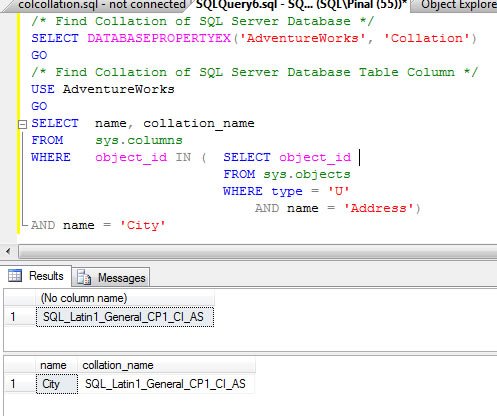Open the Messages tab
Screen dimensions: 497x416
click(x=111, y=277)
